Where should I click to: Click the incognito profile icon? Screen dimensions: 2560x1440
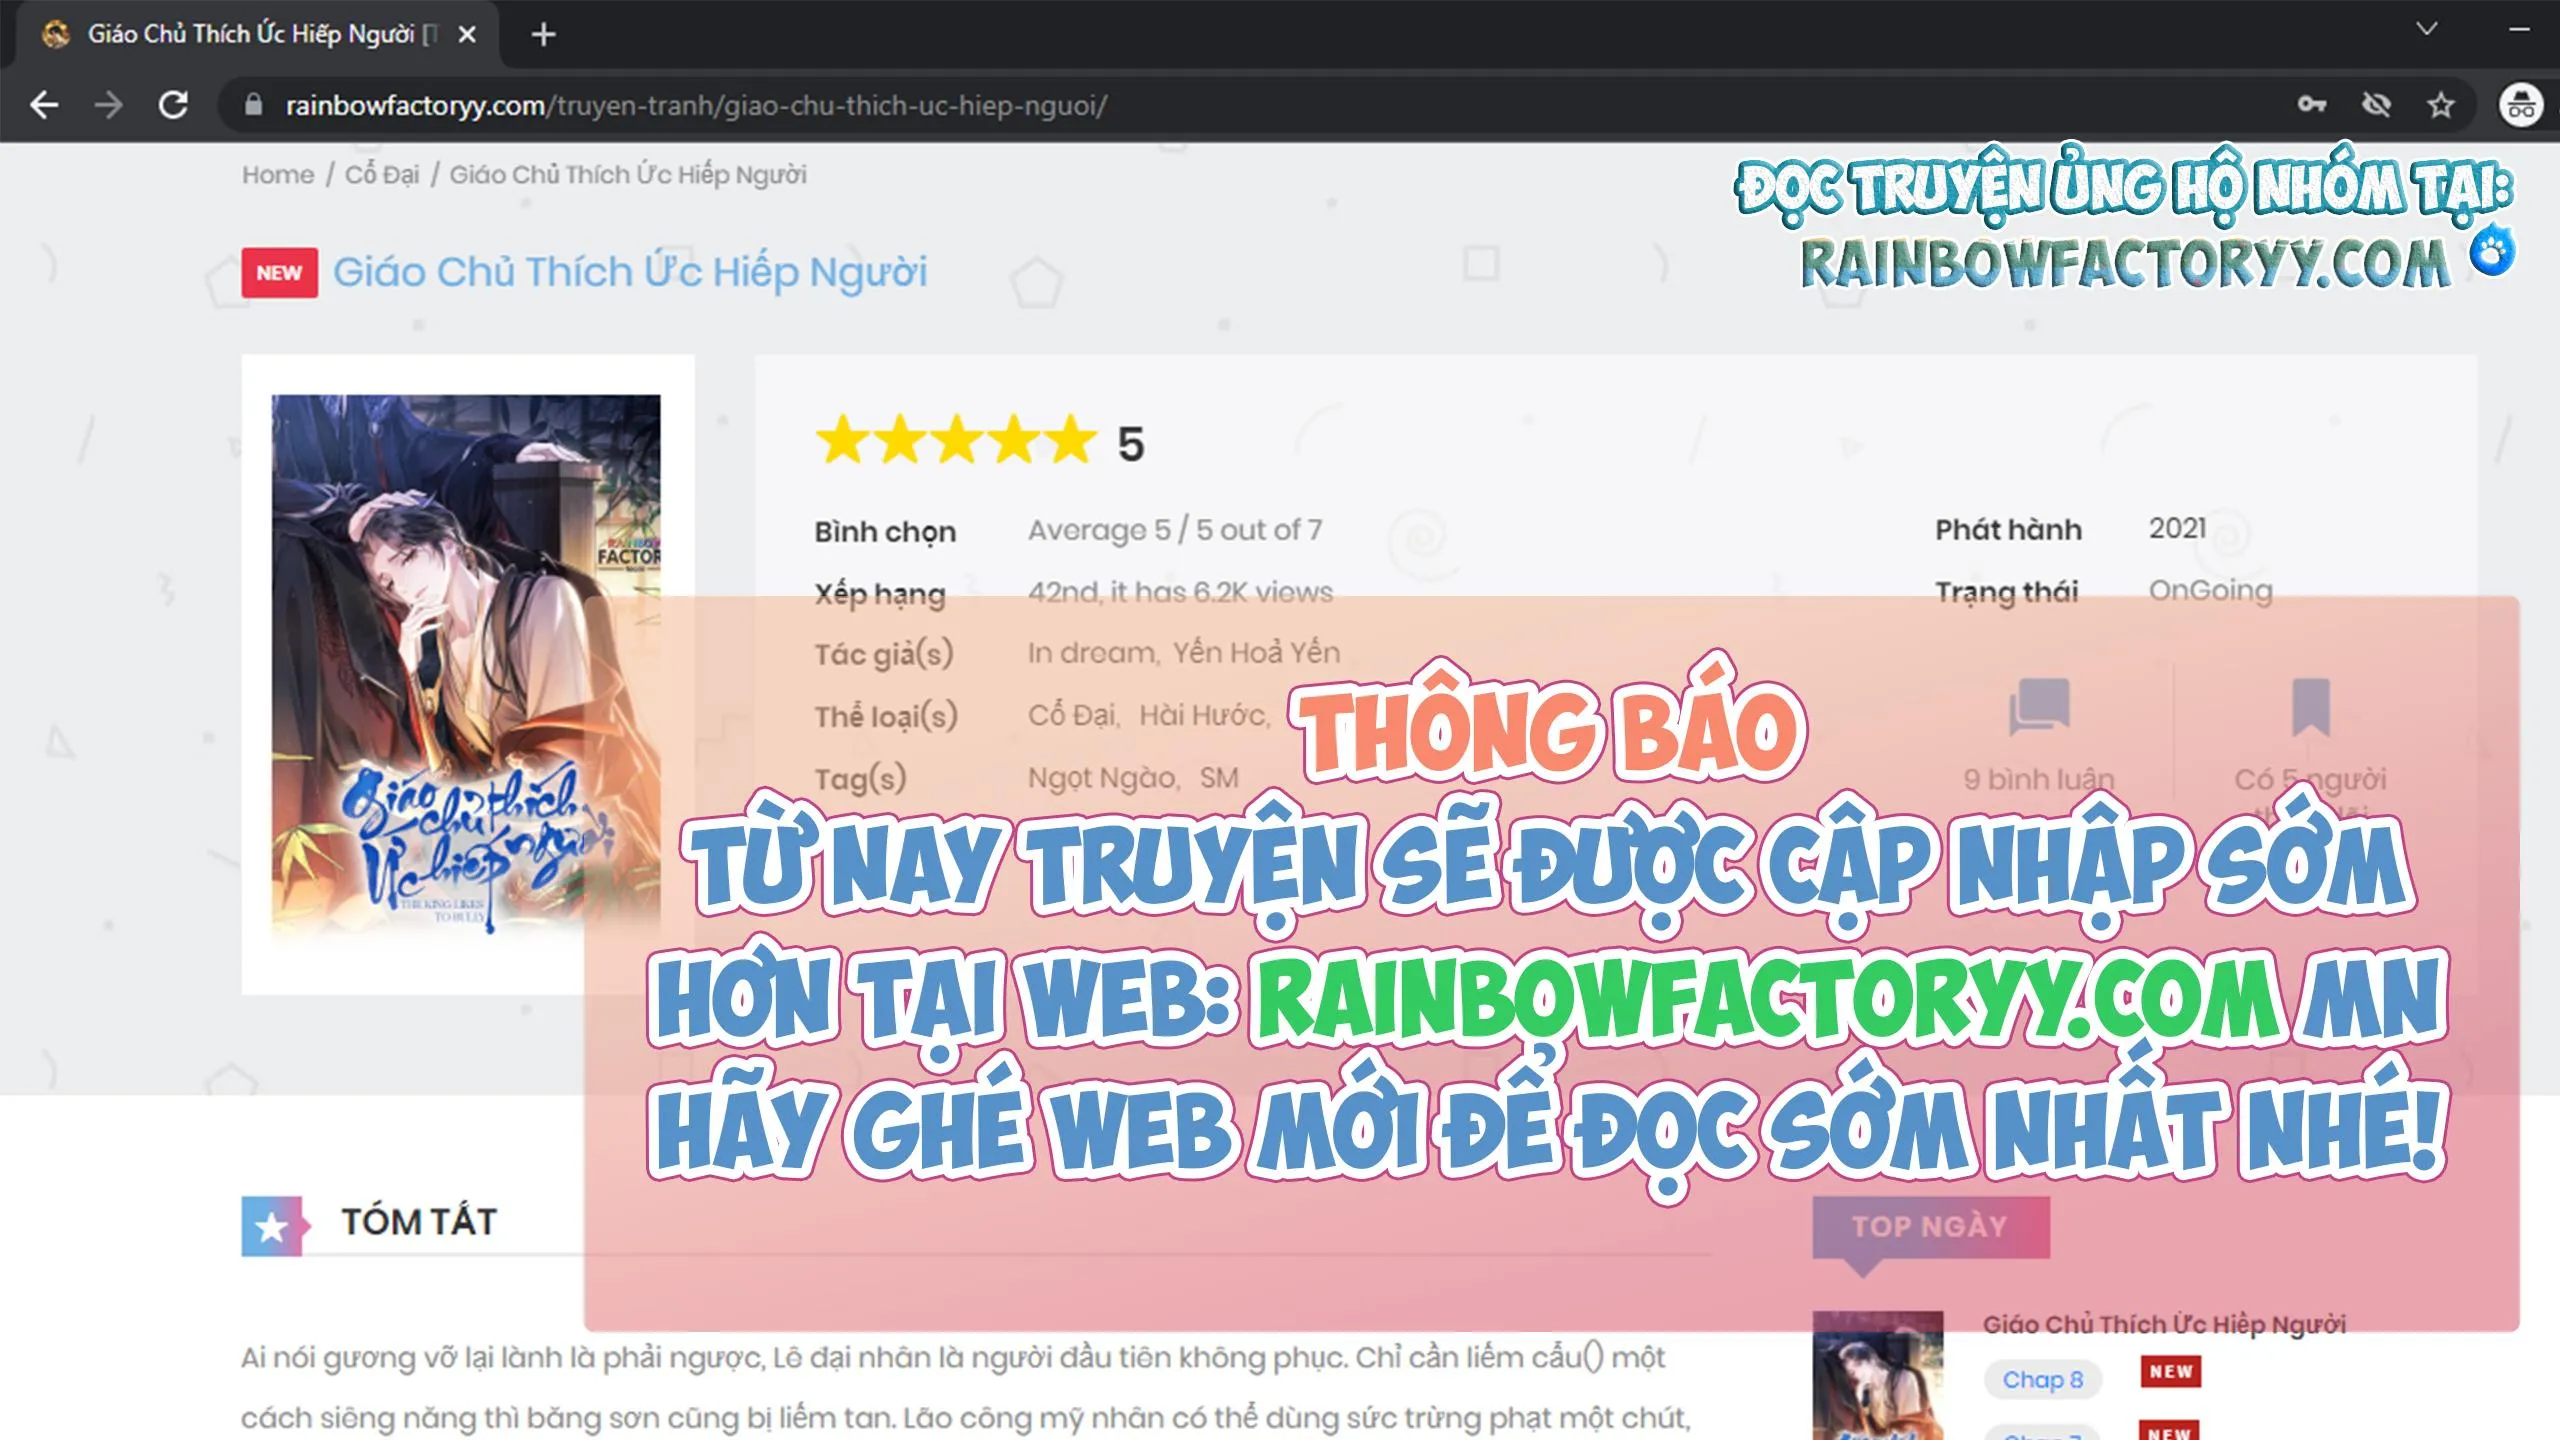2520,103
